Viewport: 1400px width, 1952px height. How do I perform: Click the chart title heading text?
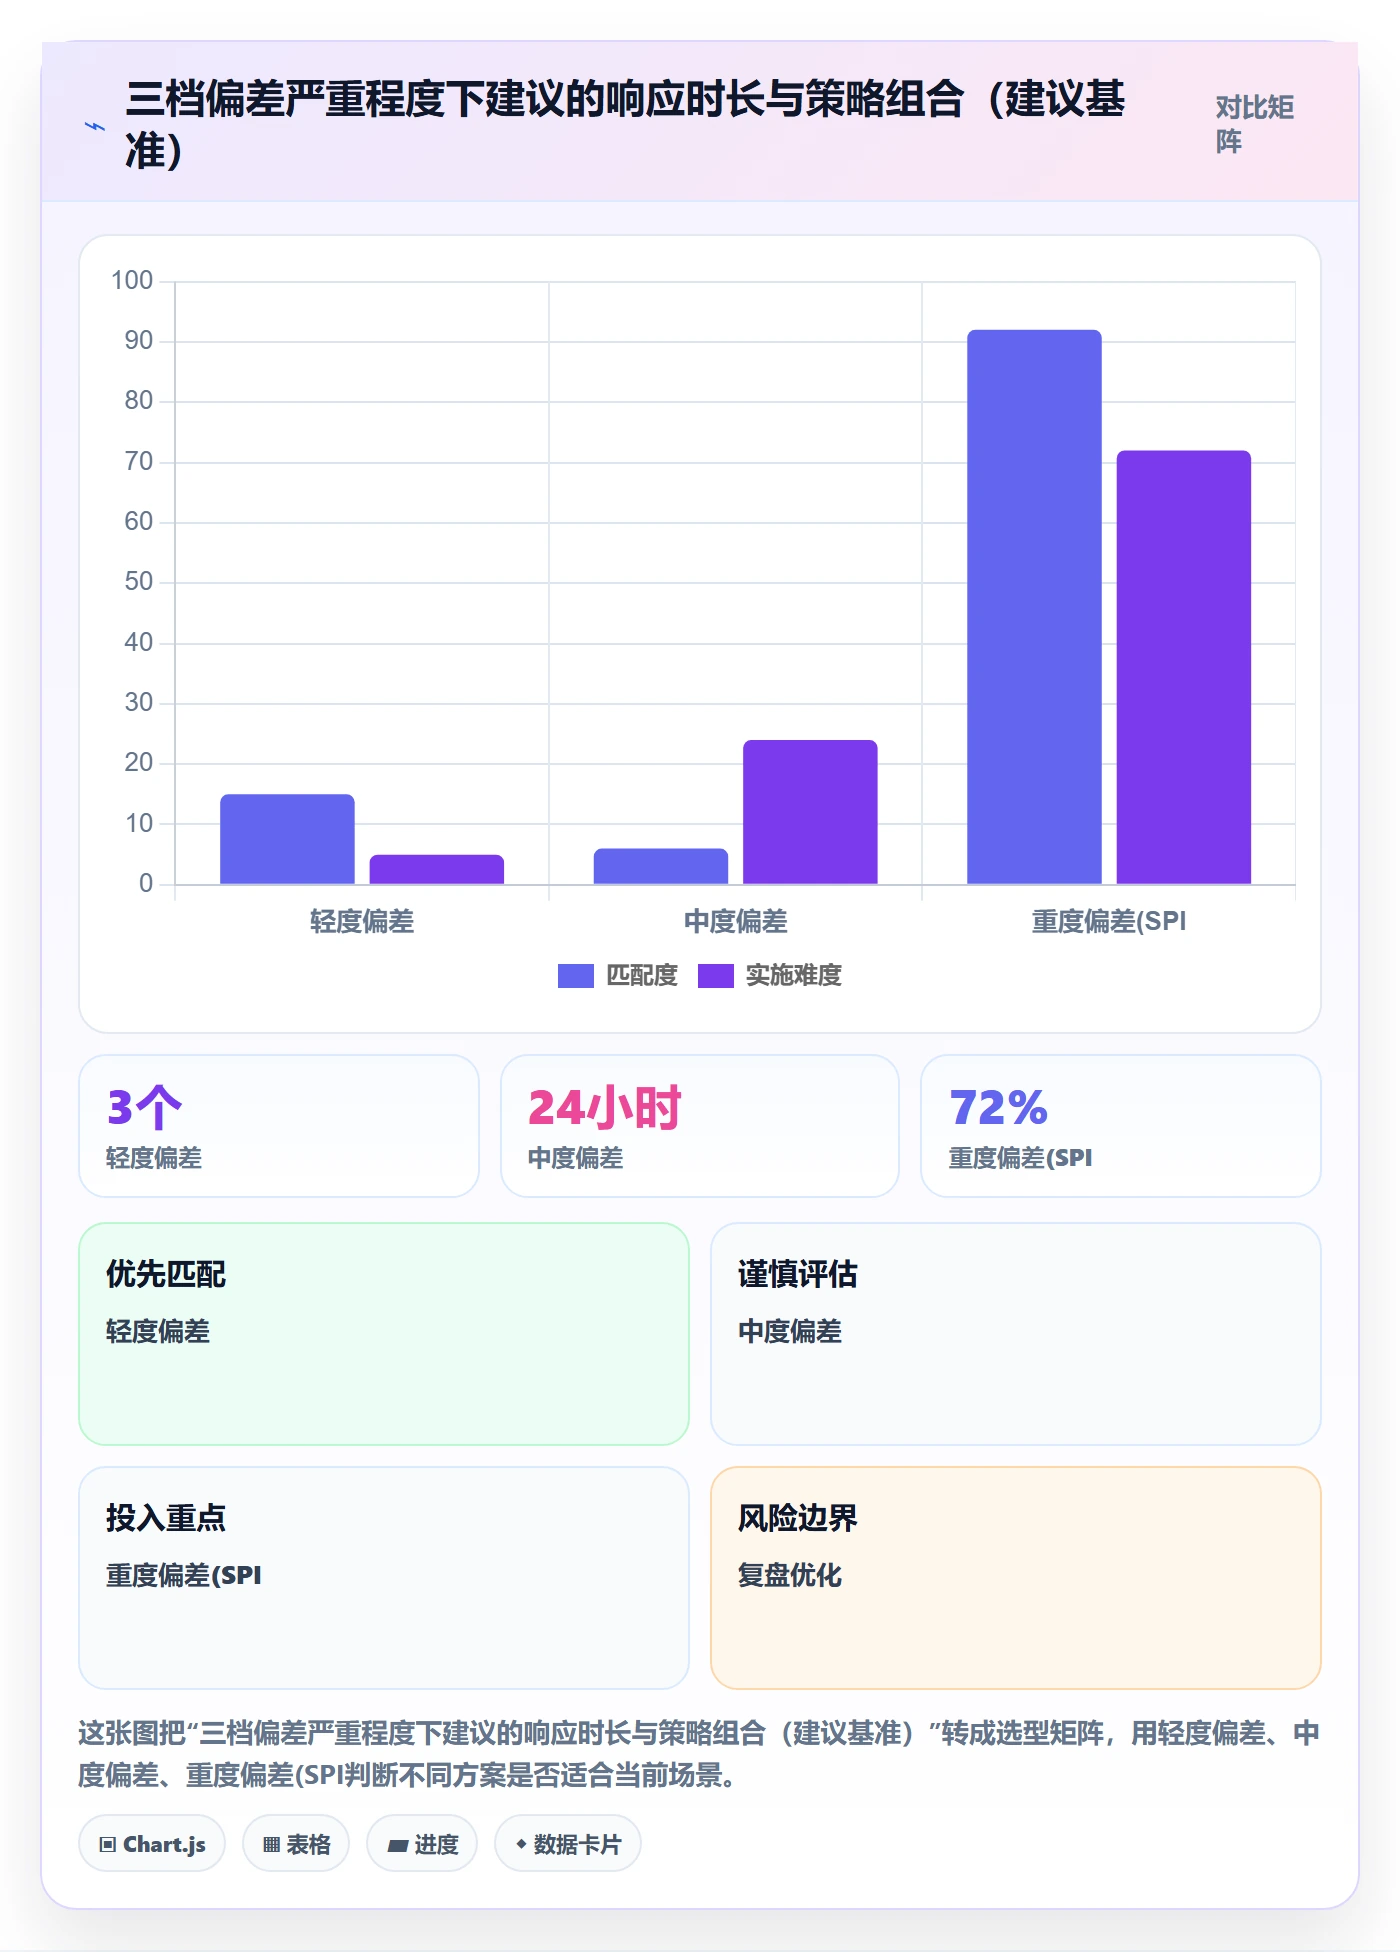coord(625,124)
